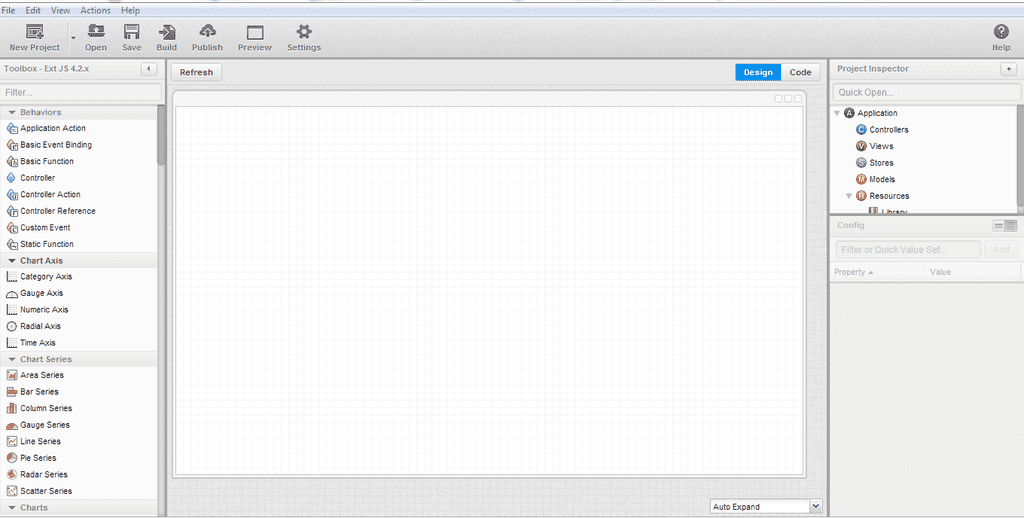This screenshot has height=518, width=1024.
Task: Collapse the Charts group
Action: (12, 508)
